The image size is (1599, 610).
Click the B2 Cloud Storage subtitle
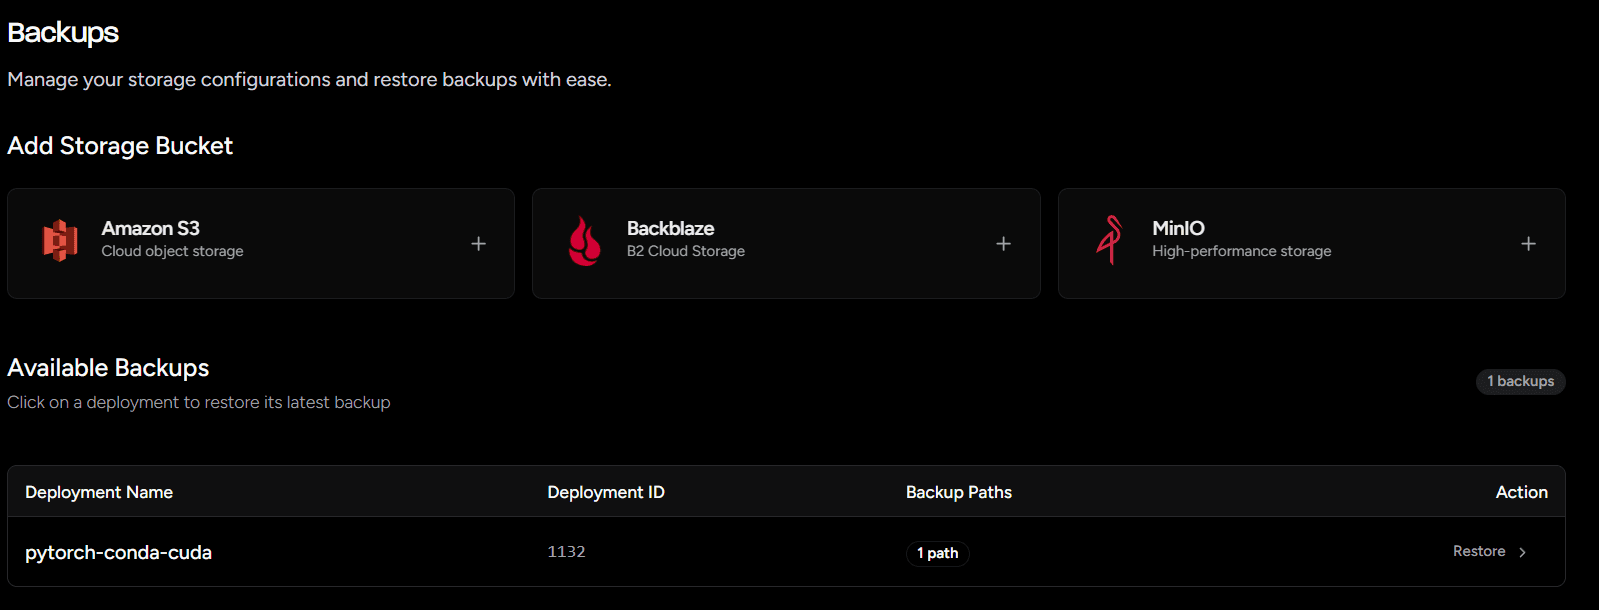click(686, 251)
